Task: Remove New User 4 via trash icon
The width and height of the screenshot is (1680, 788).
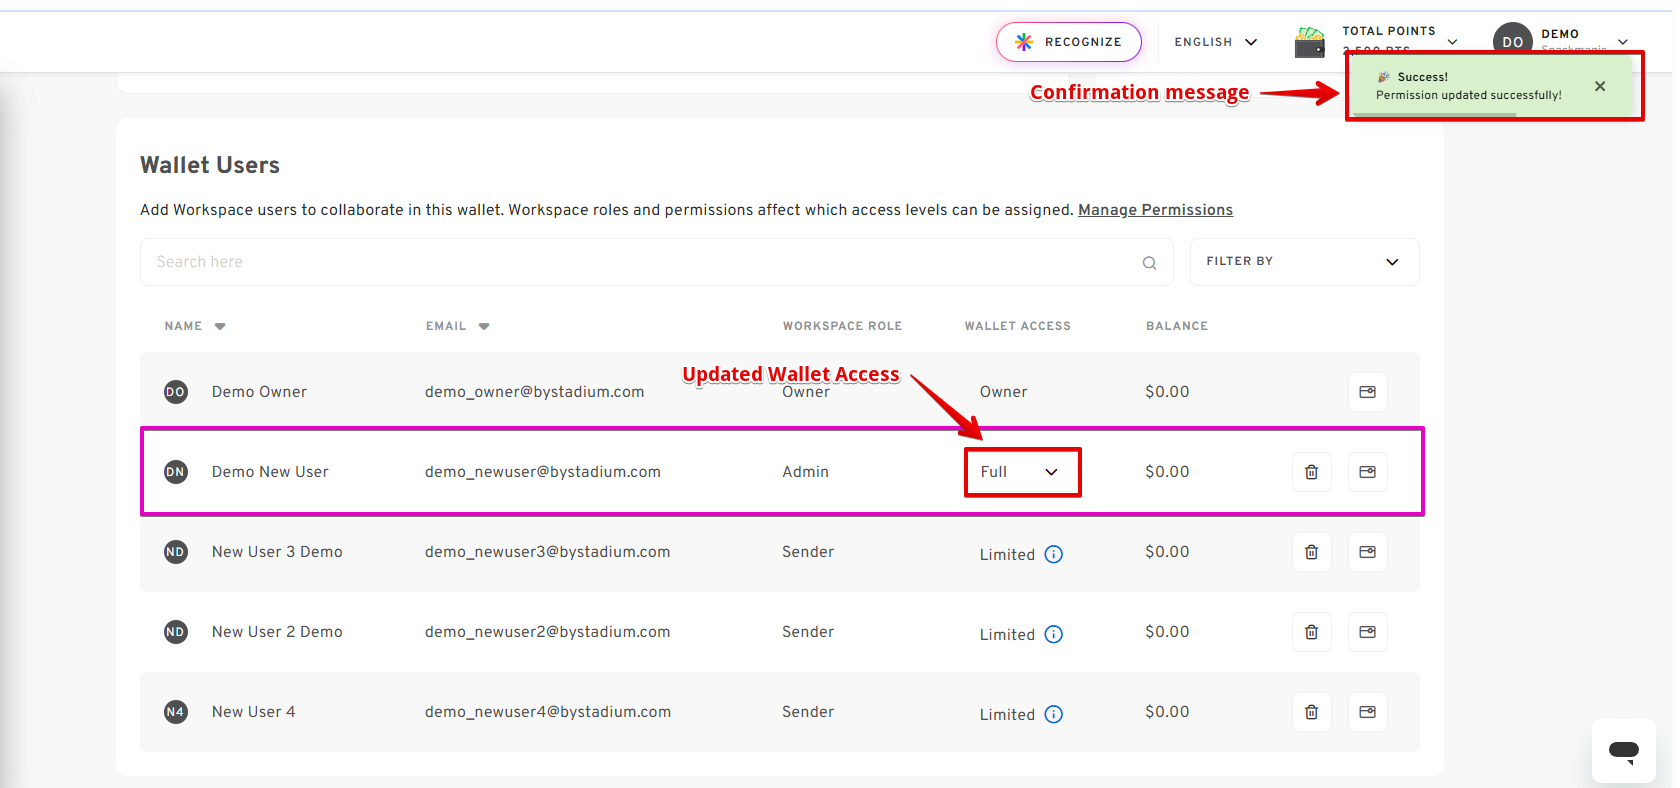Action: (x=1311, y=712)
